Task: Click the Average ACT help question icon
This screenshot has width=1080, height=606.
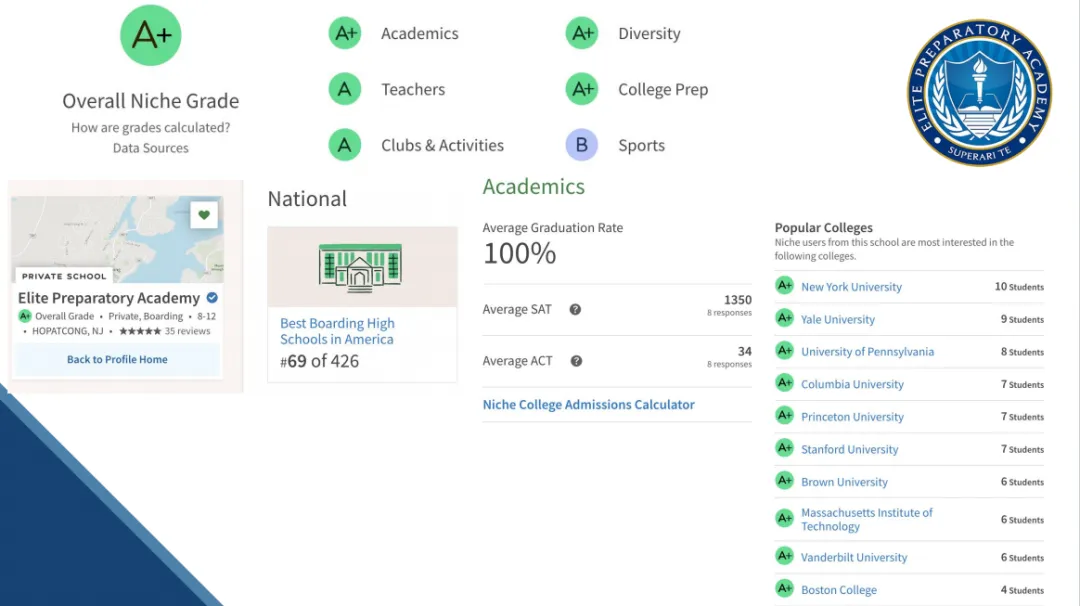Action: pos(576,361)
